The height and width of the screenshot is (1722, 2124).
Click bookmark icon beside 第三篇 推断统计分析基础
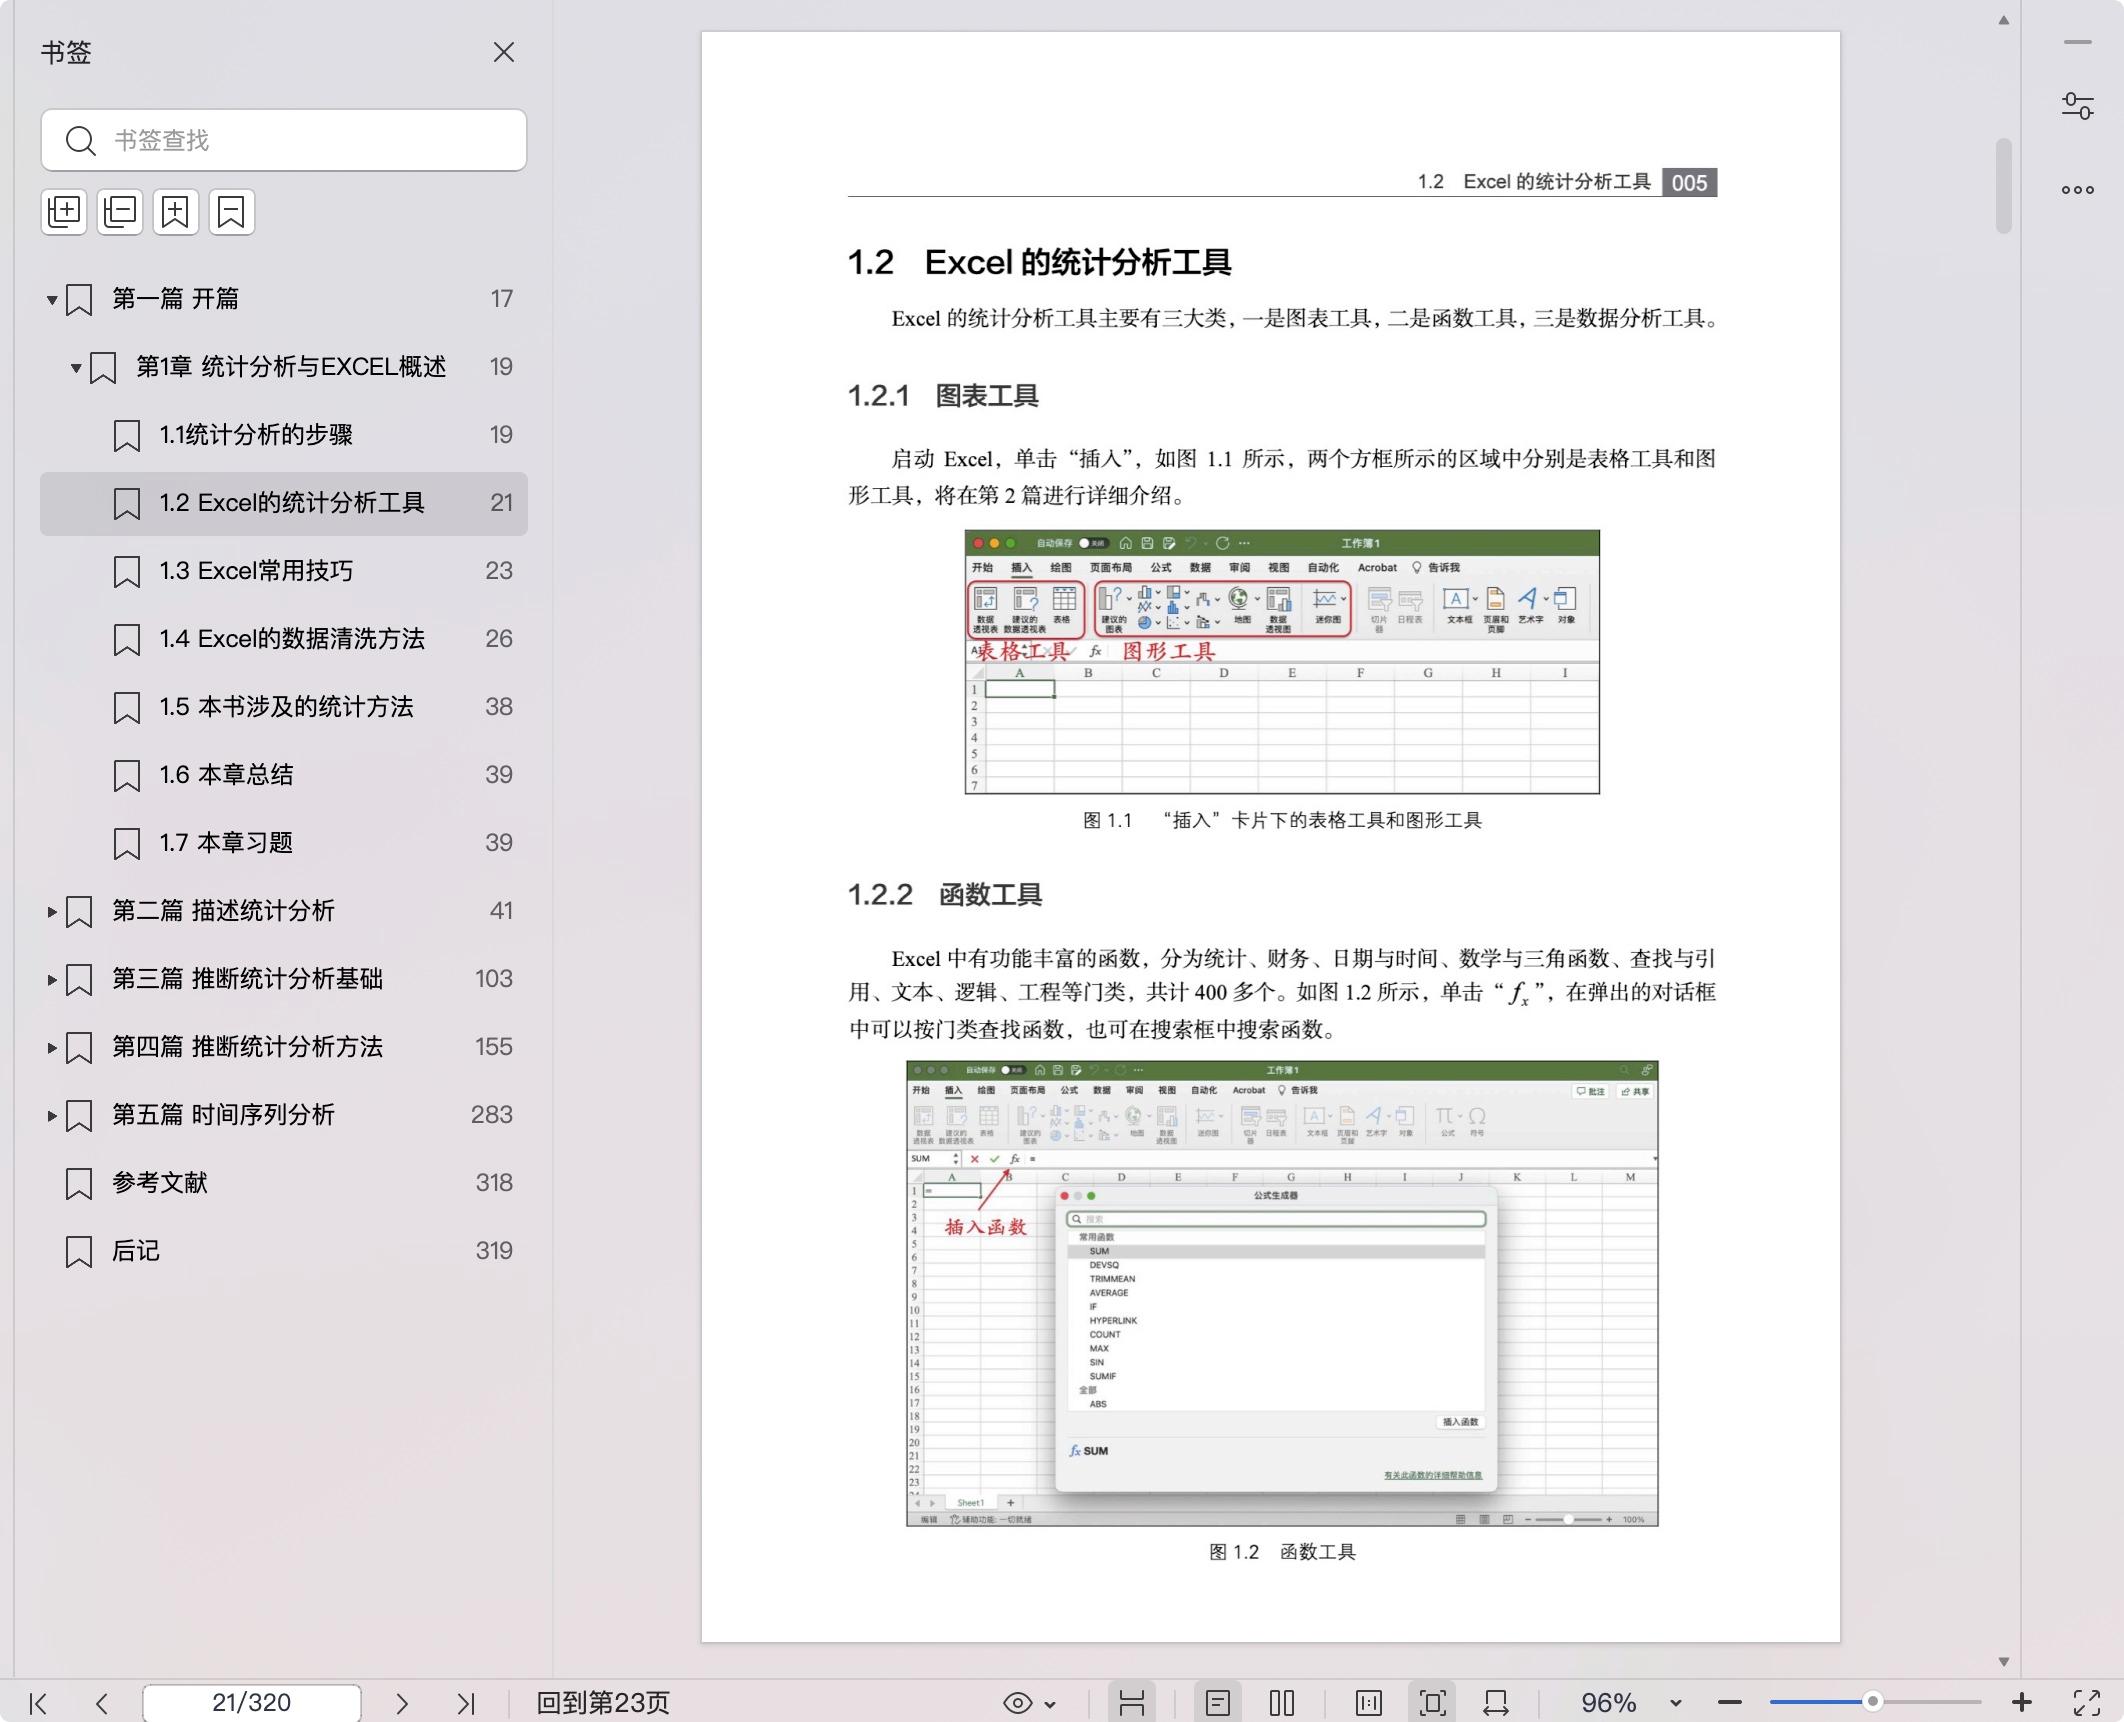tap(79, 980)
